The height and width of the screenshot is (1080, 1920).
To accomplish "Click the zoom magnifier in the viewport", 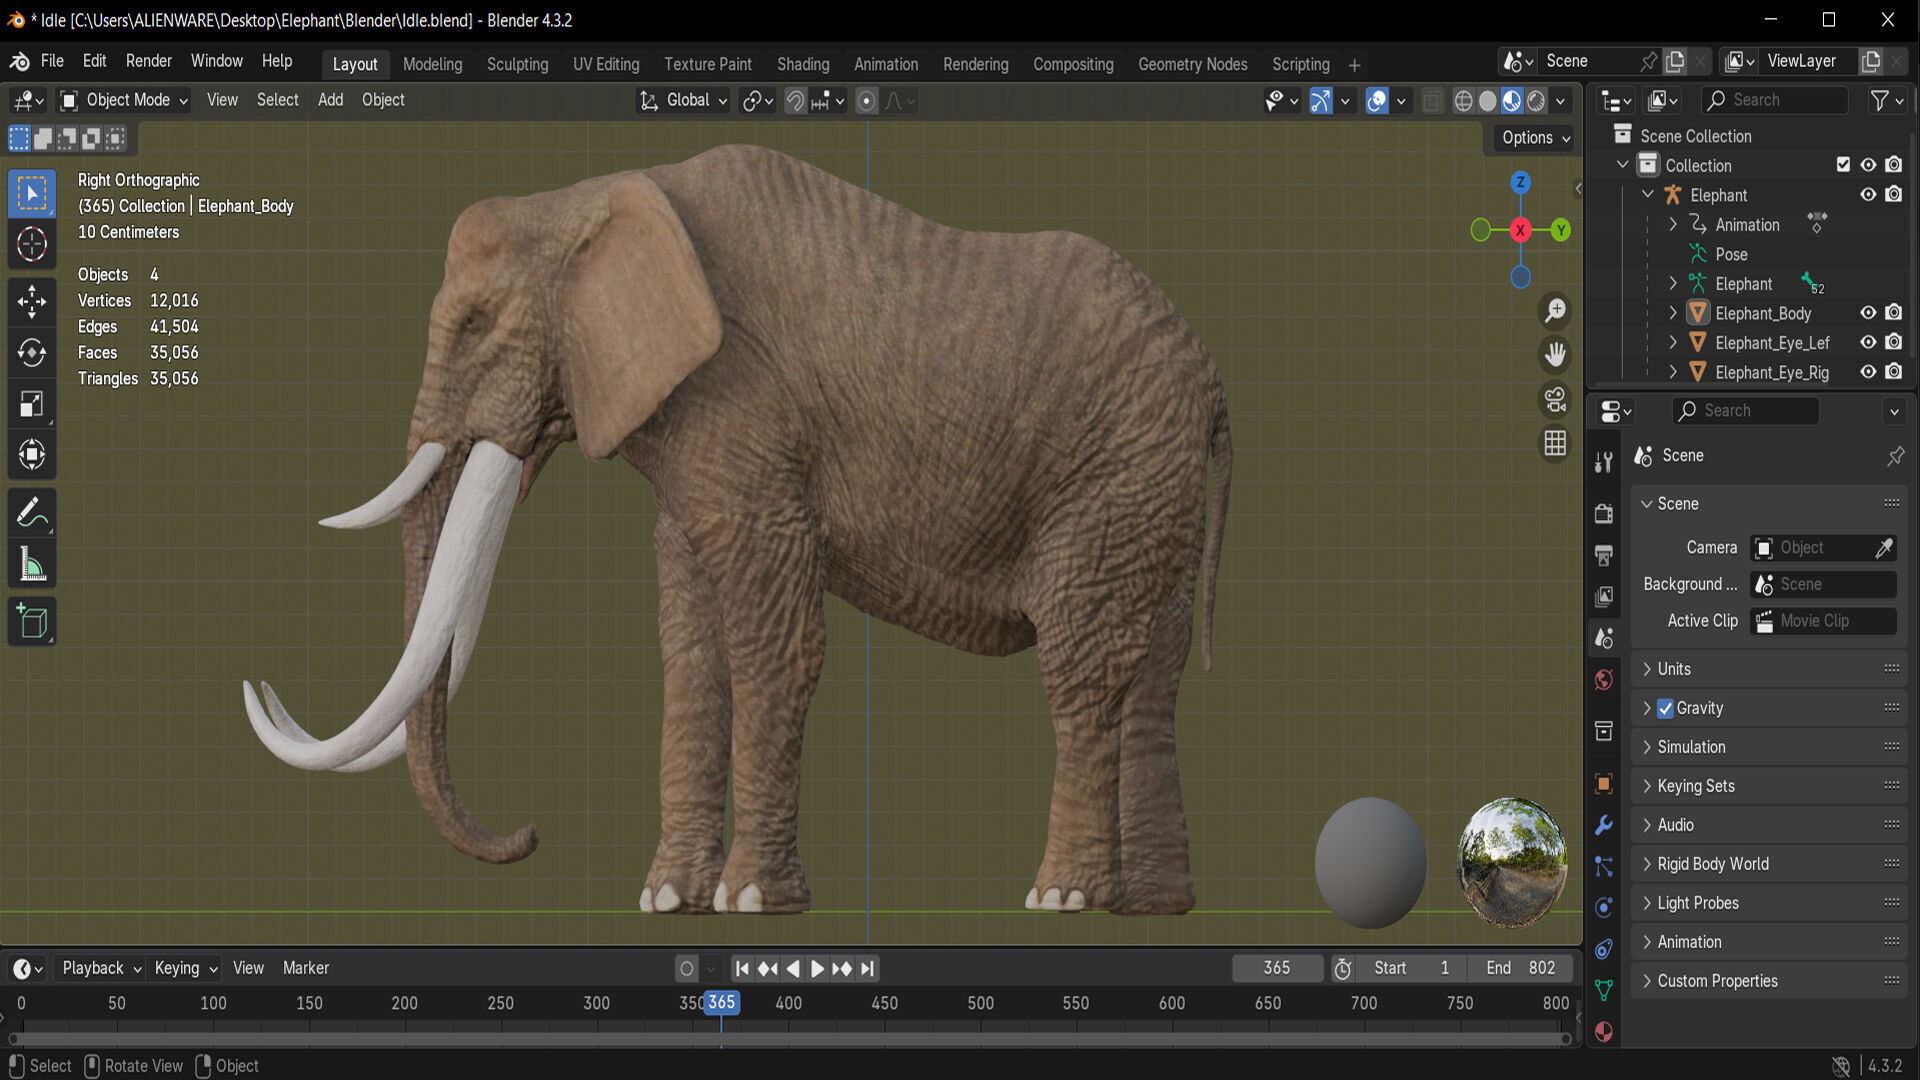I will 1555,311.
